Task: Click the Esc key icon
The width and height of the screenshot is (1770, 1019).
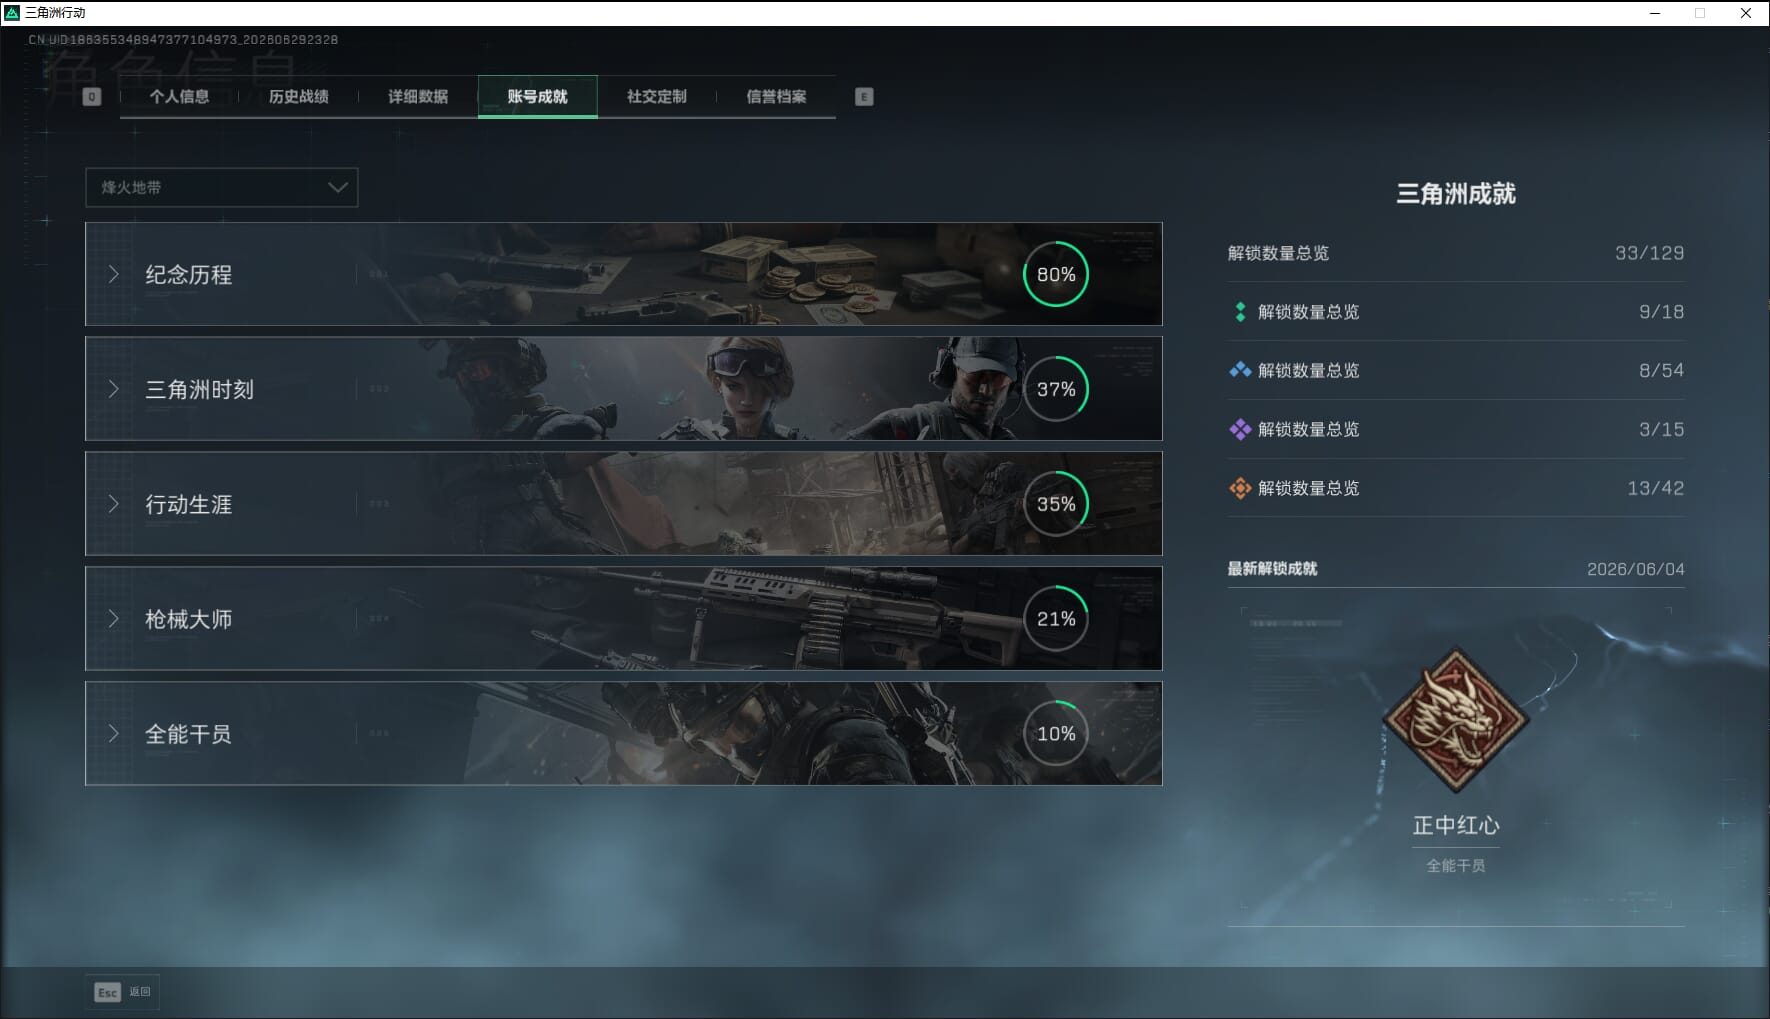Action: tap(108, 992)
